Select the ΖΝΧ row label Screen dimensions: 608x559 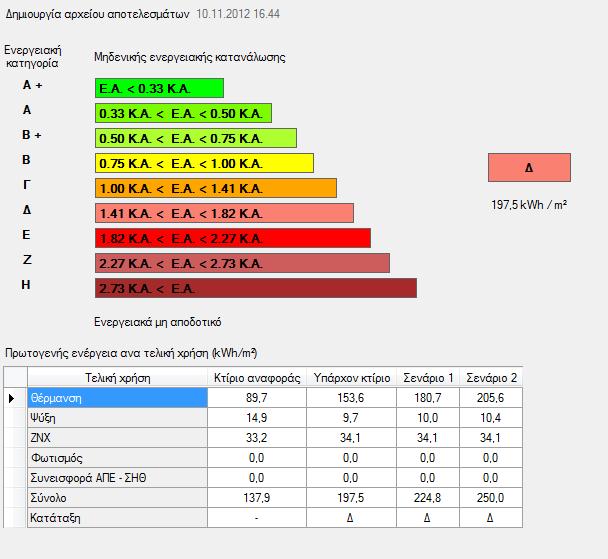(117, 438)
